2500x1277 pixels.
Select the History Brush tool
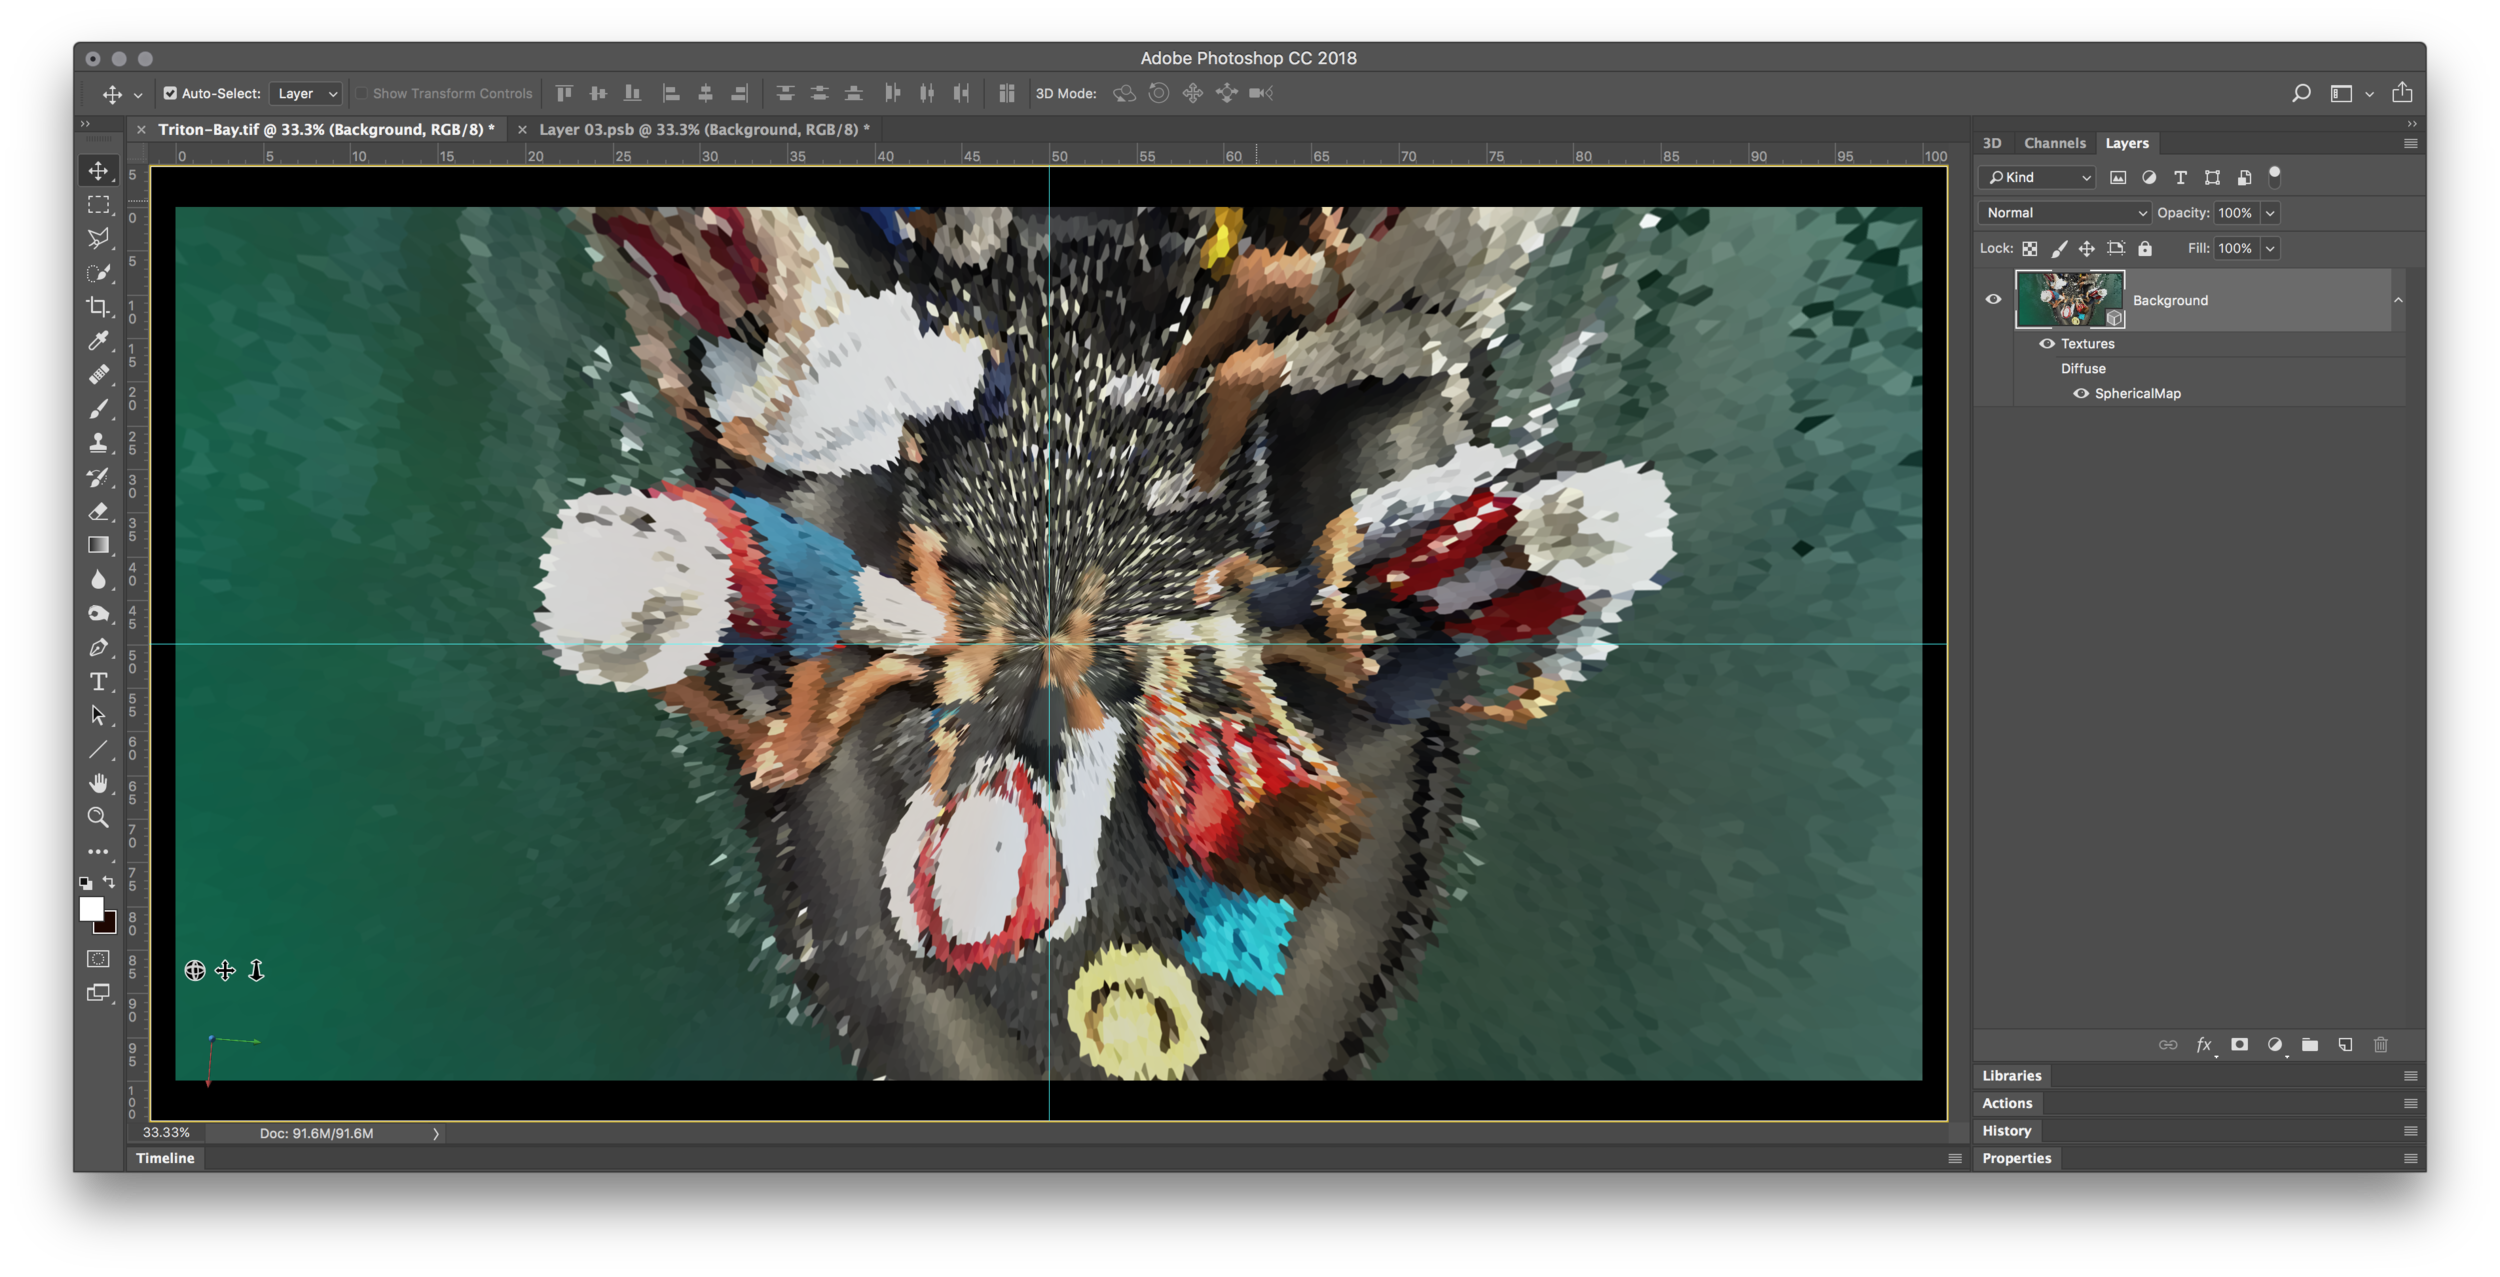[98, 477]
